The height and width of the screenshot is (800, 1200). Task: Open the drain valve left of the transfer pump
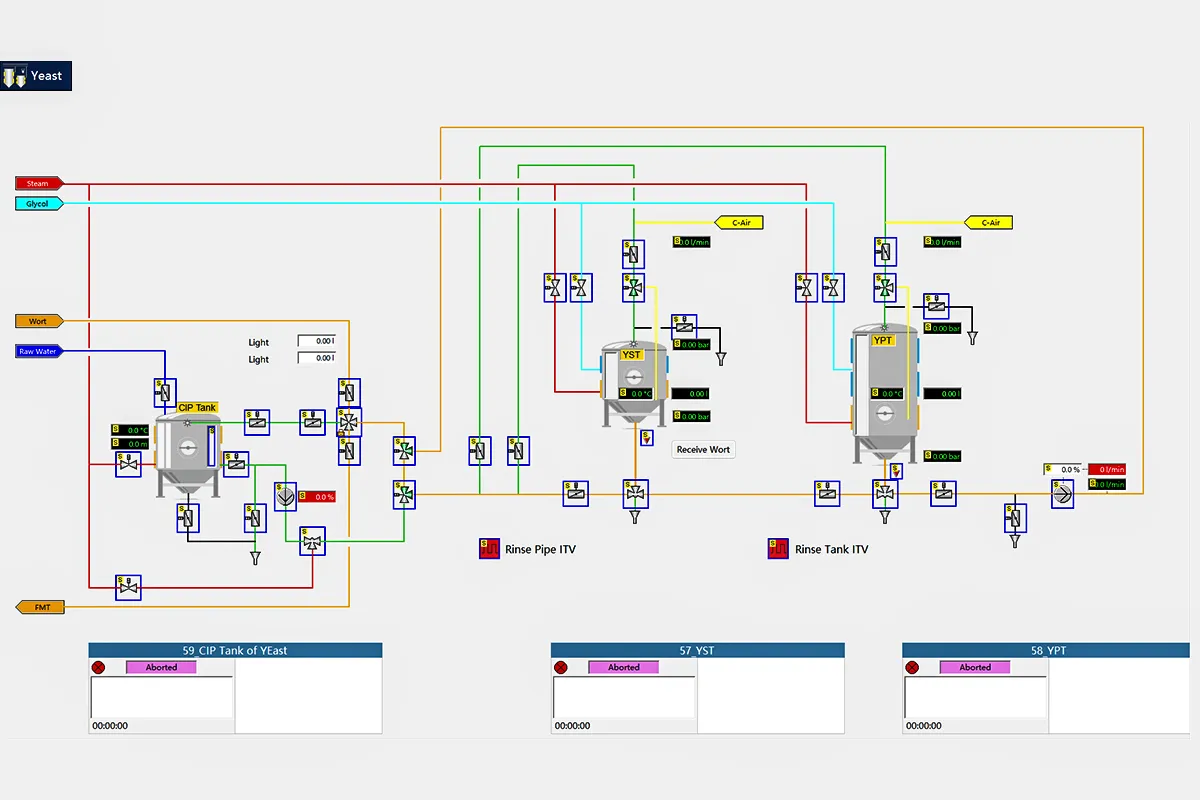click(x=1016, y=517)
